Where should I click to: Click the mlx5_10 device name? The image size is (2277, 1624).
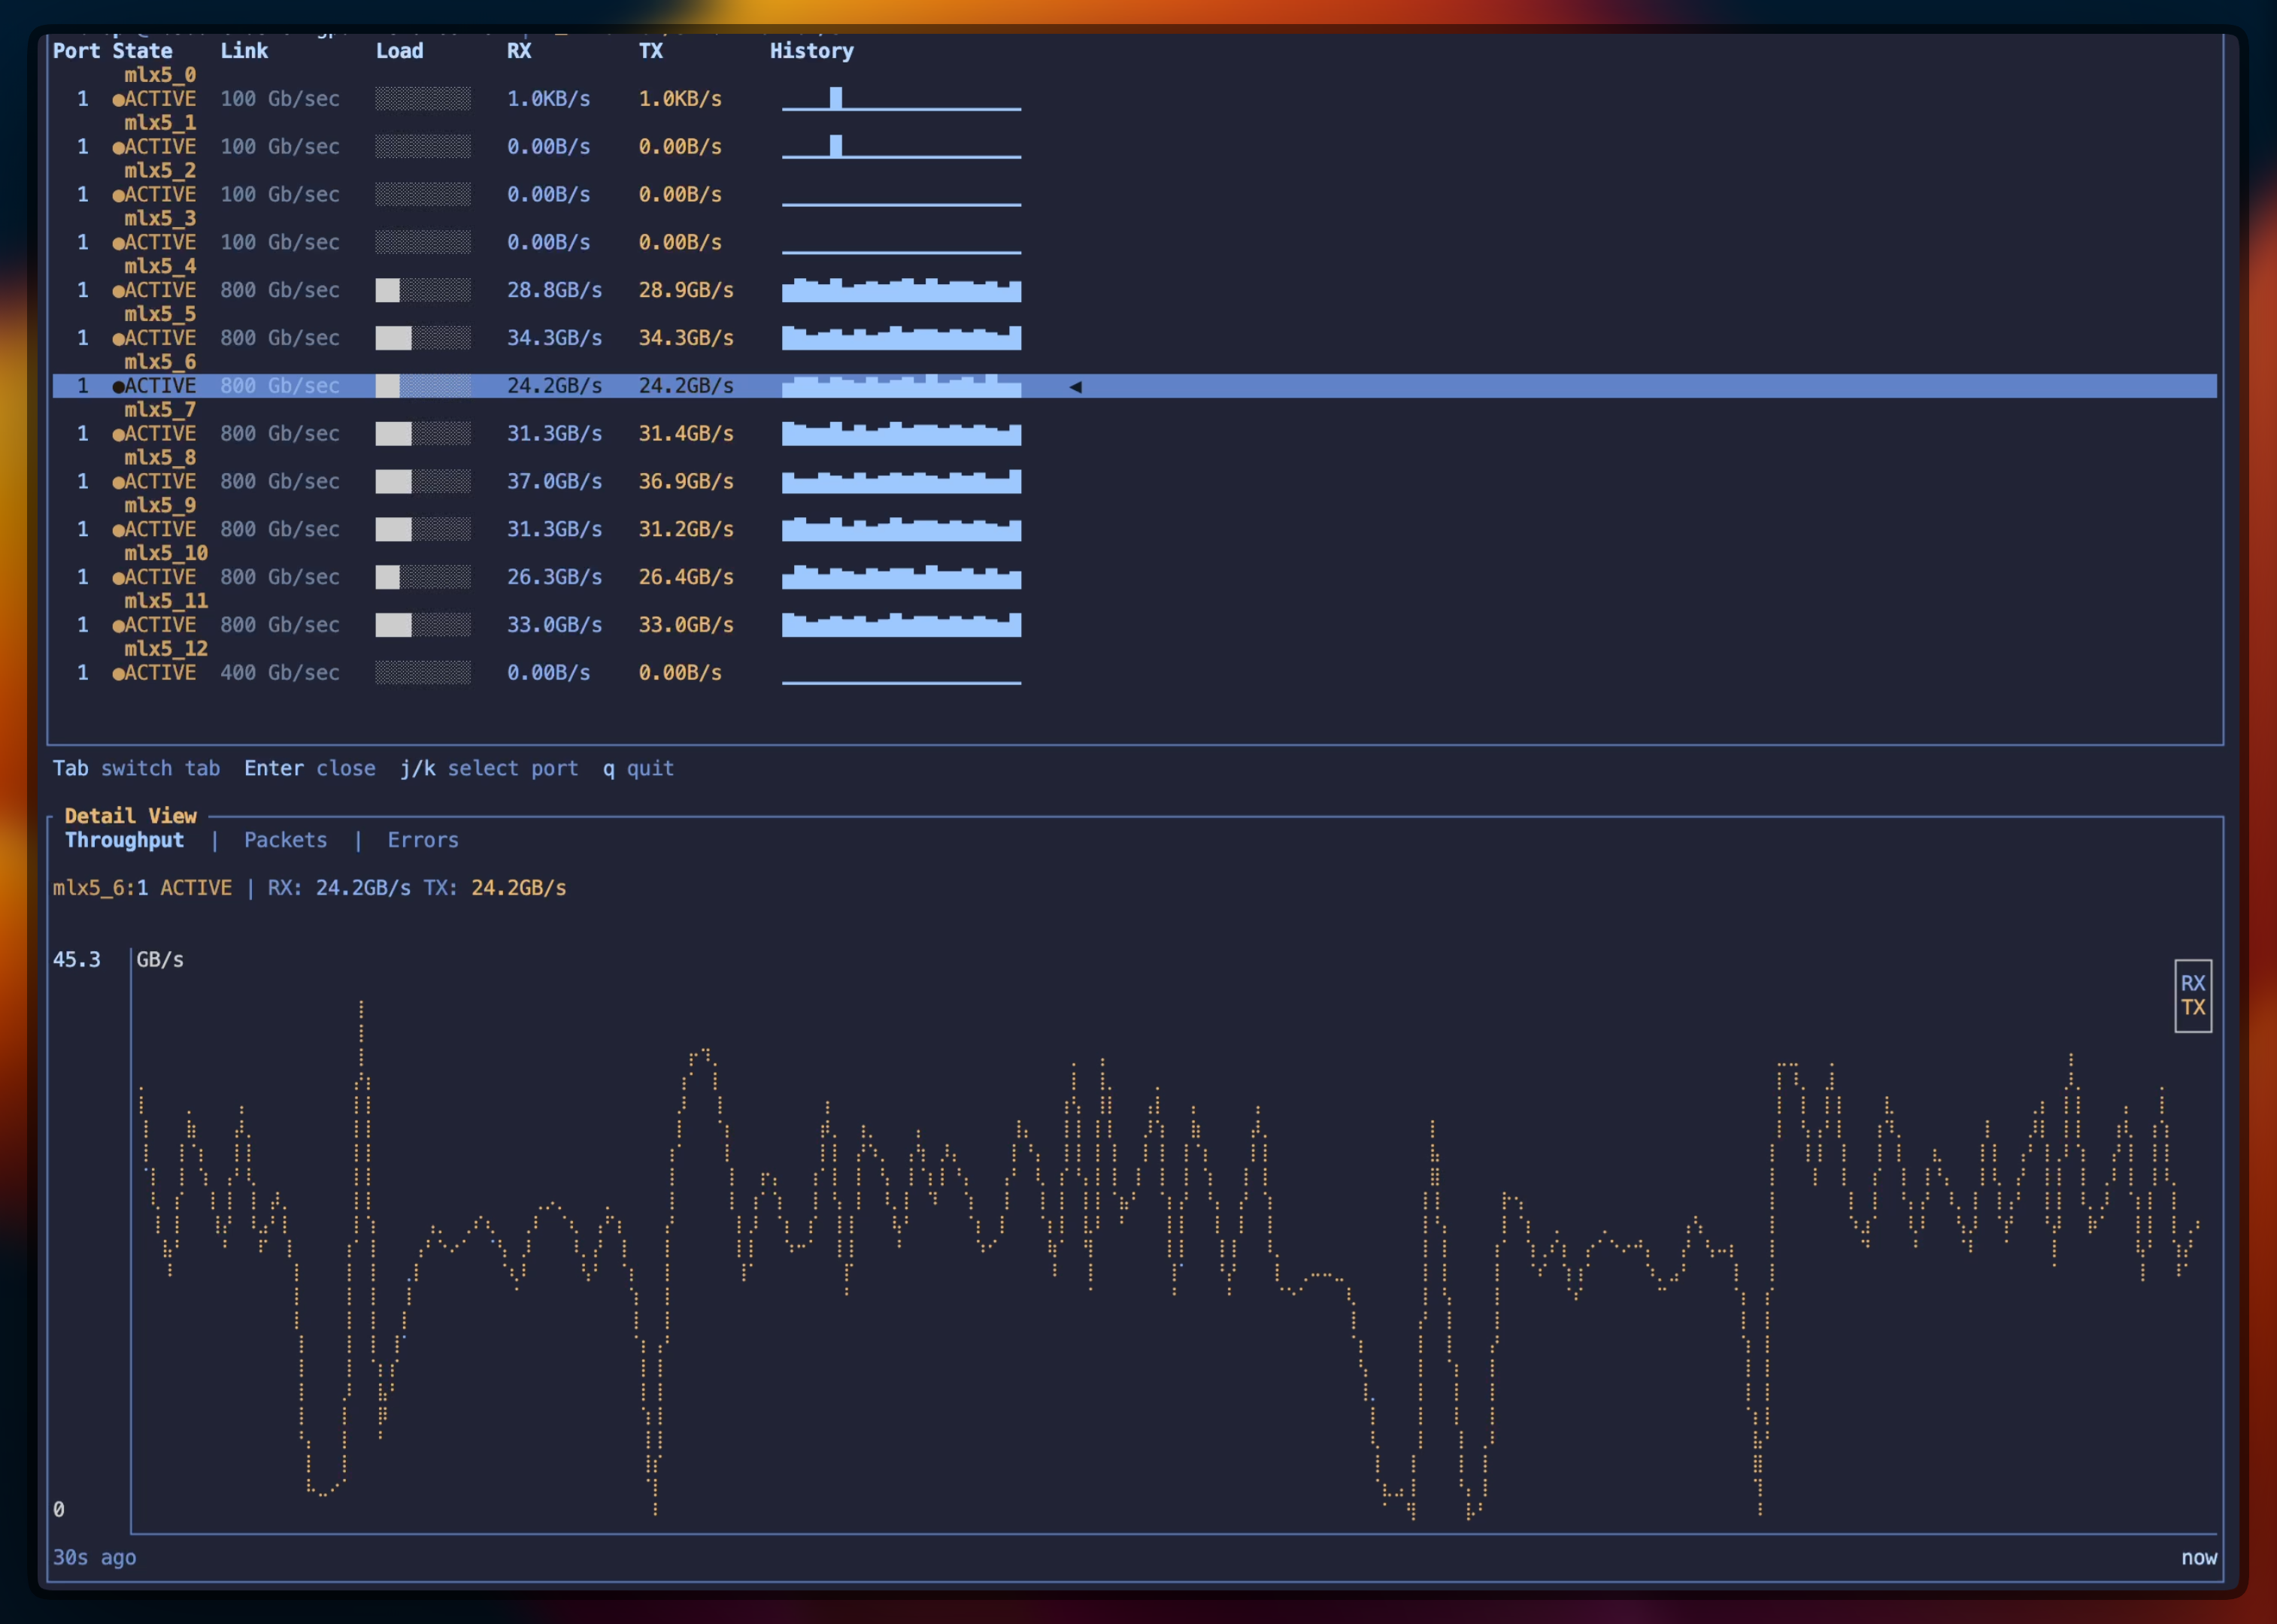pyautogui.click(x=166, y=554)
